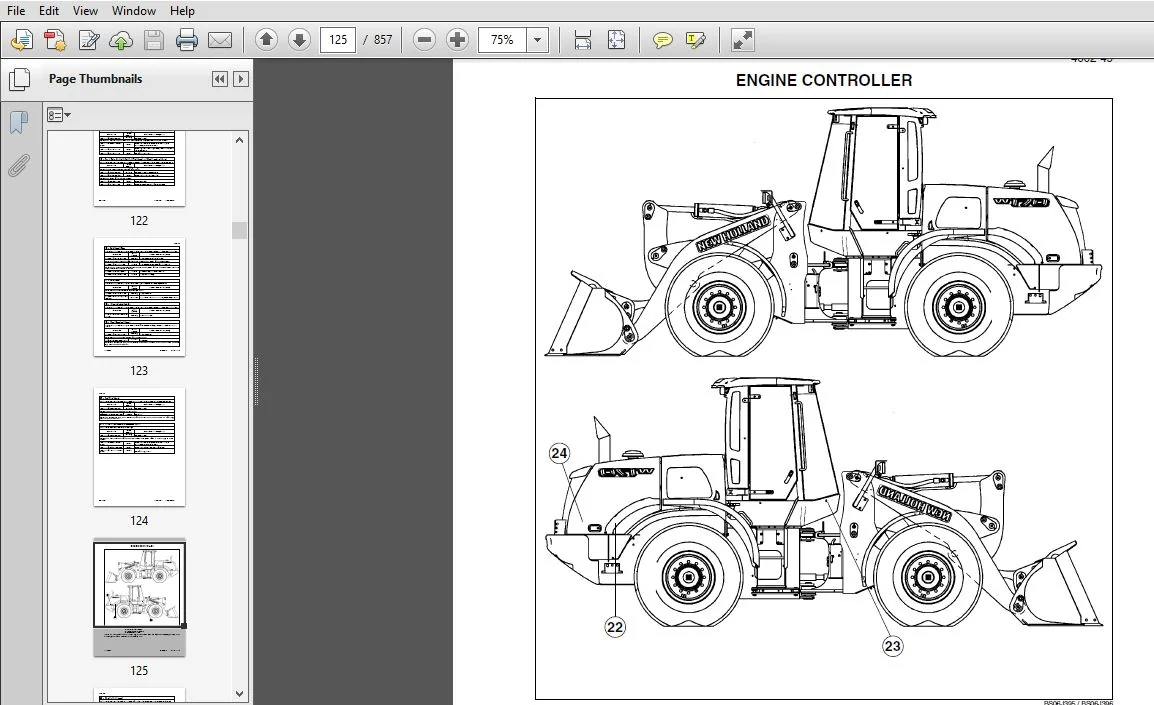Open the Edit menu

49,10
